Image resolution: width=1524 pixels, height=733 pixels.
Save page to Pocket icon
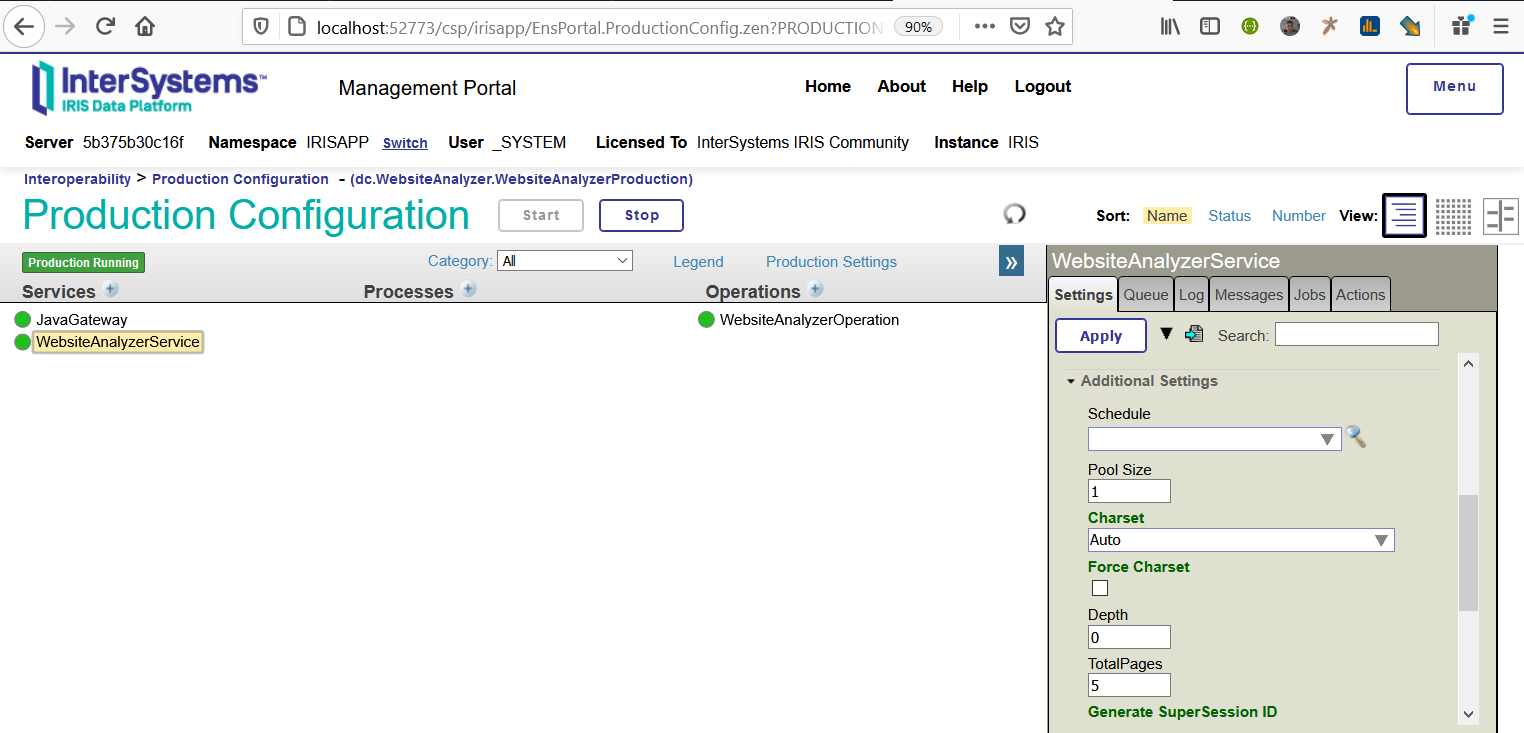pos(1019,27)
